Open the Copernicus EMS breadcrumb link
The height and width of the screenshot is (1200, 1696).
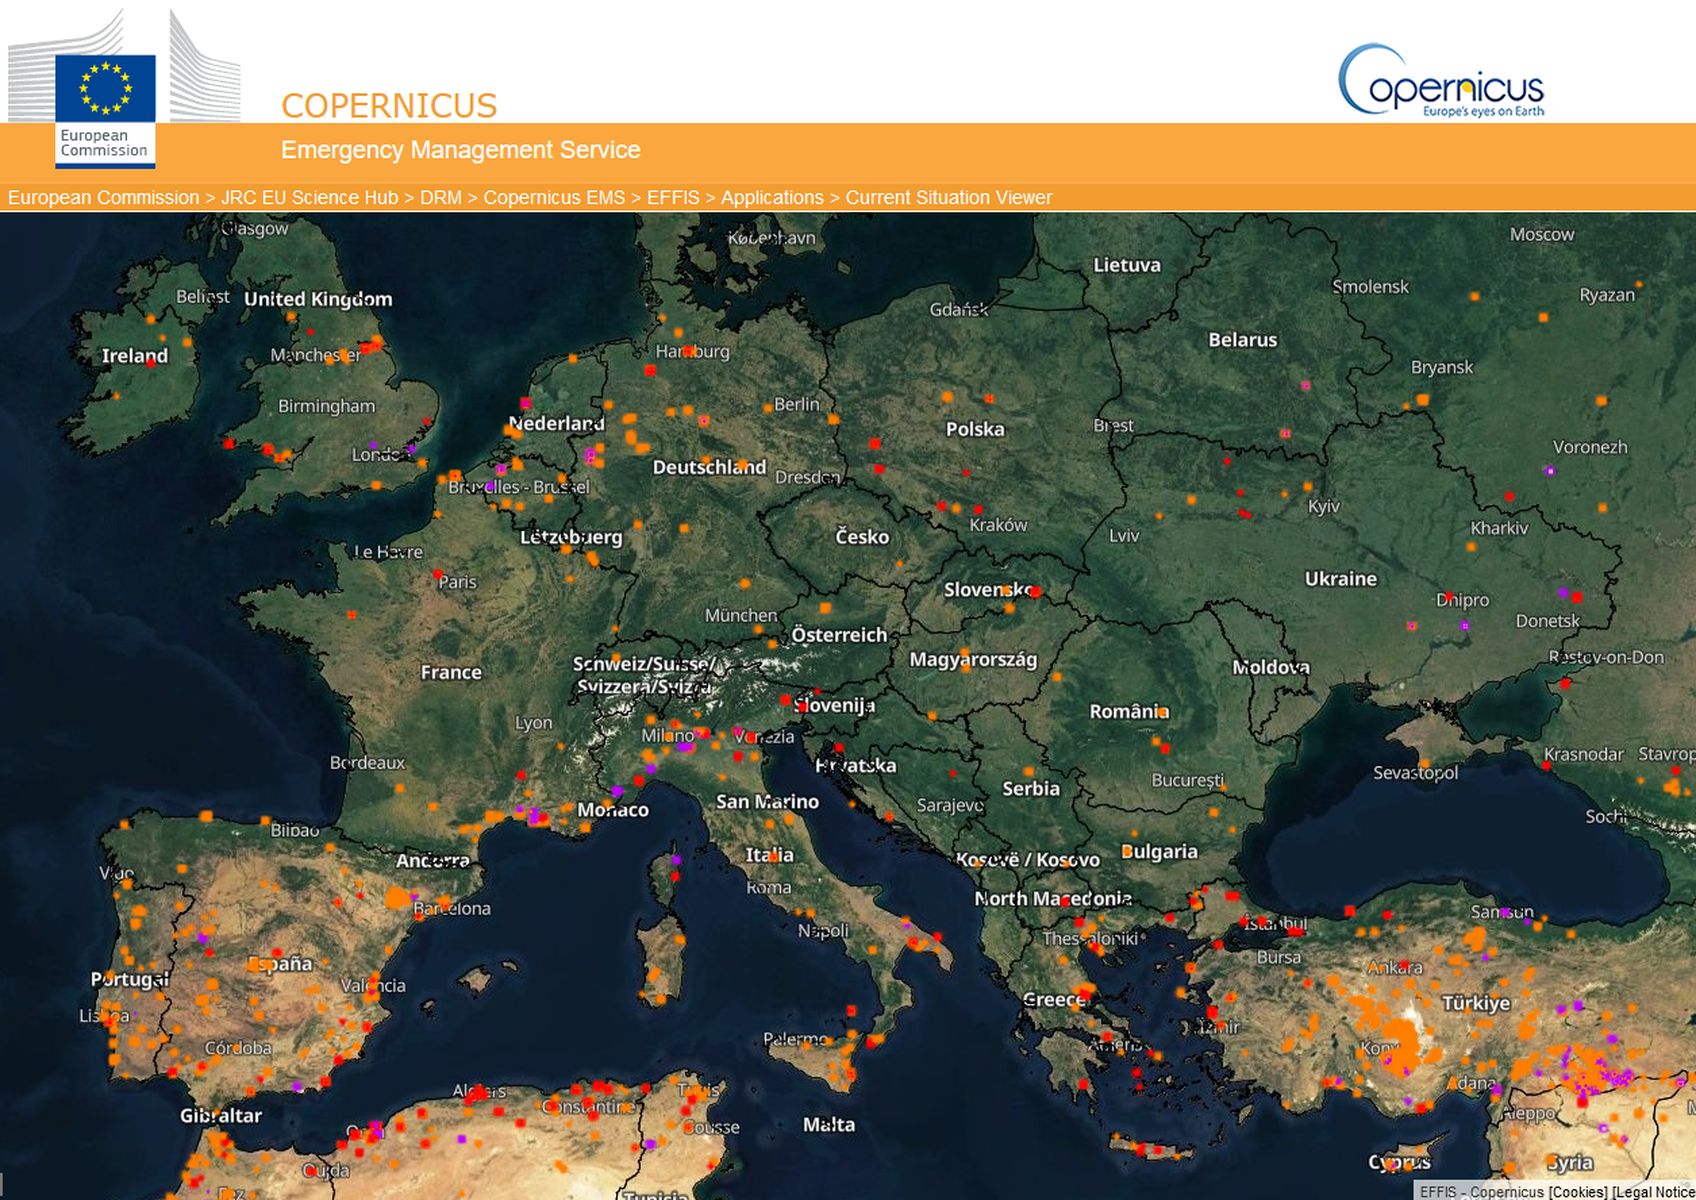click(554, 198)
